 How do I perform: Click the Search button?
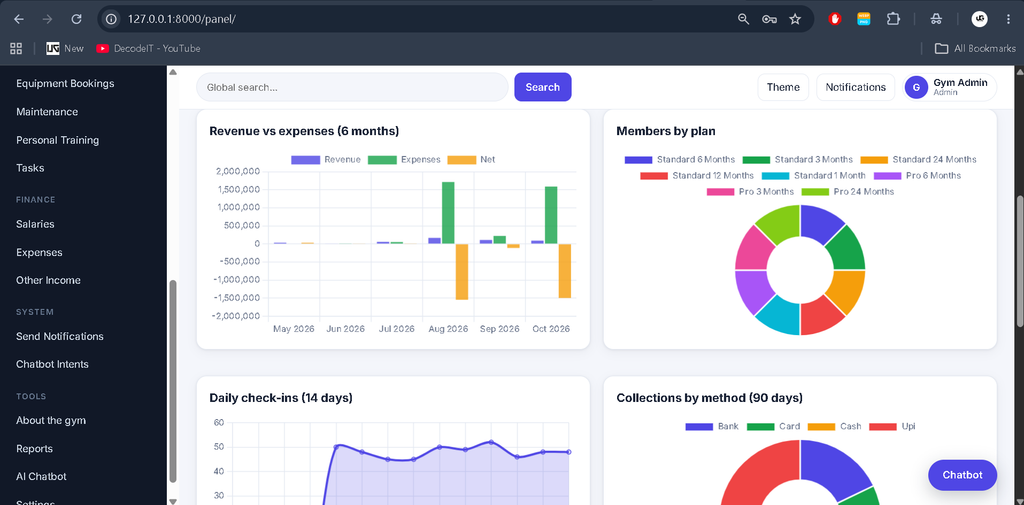pos(543,87)
